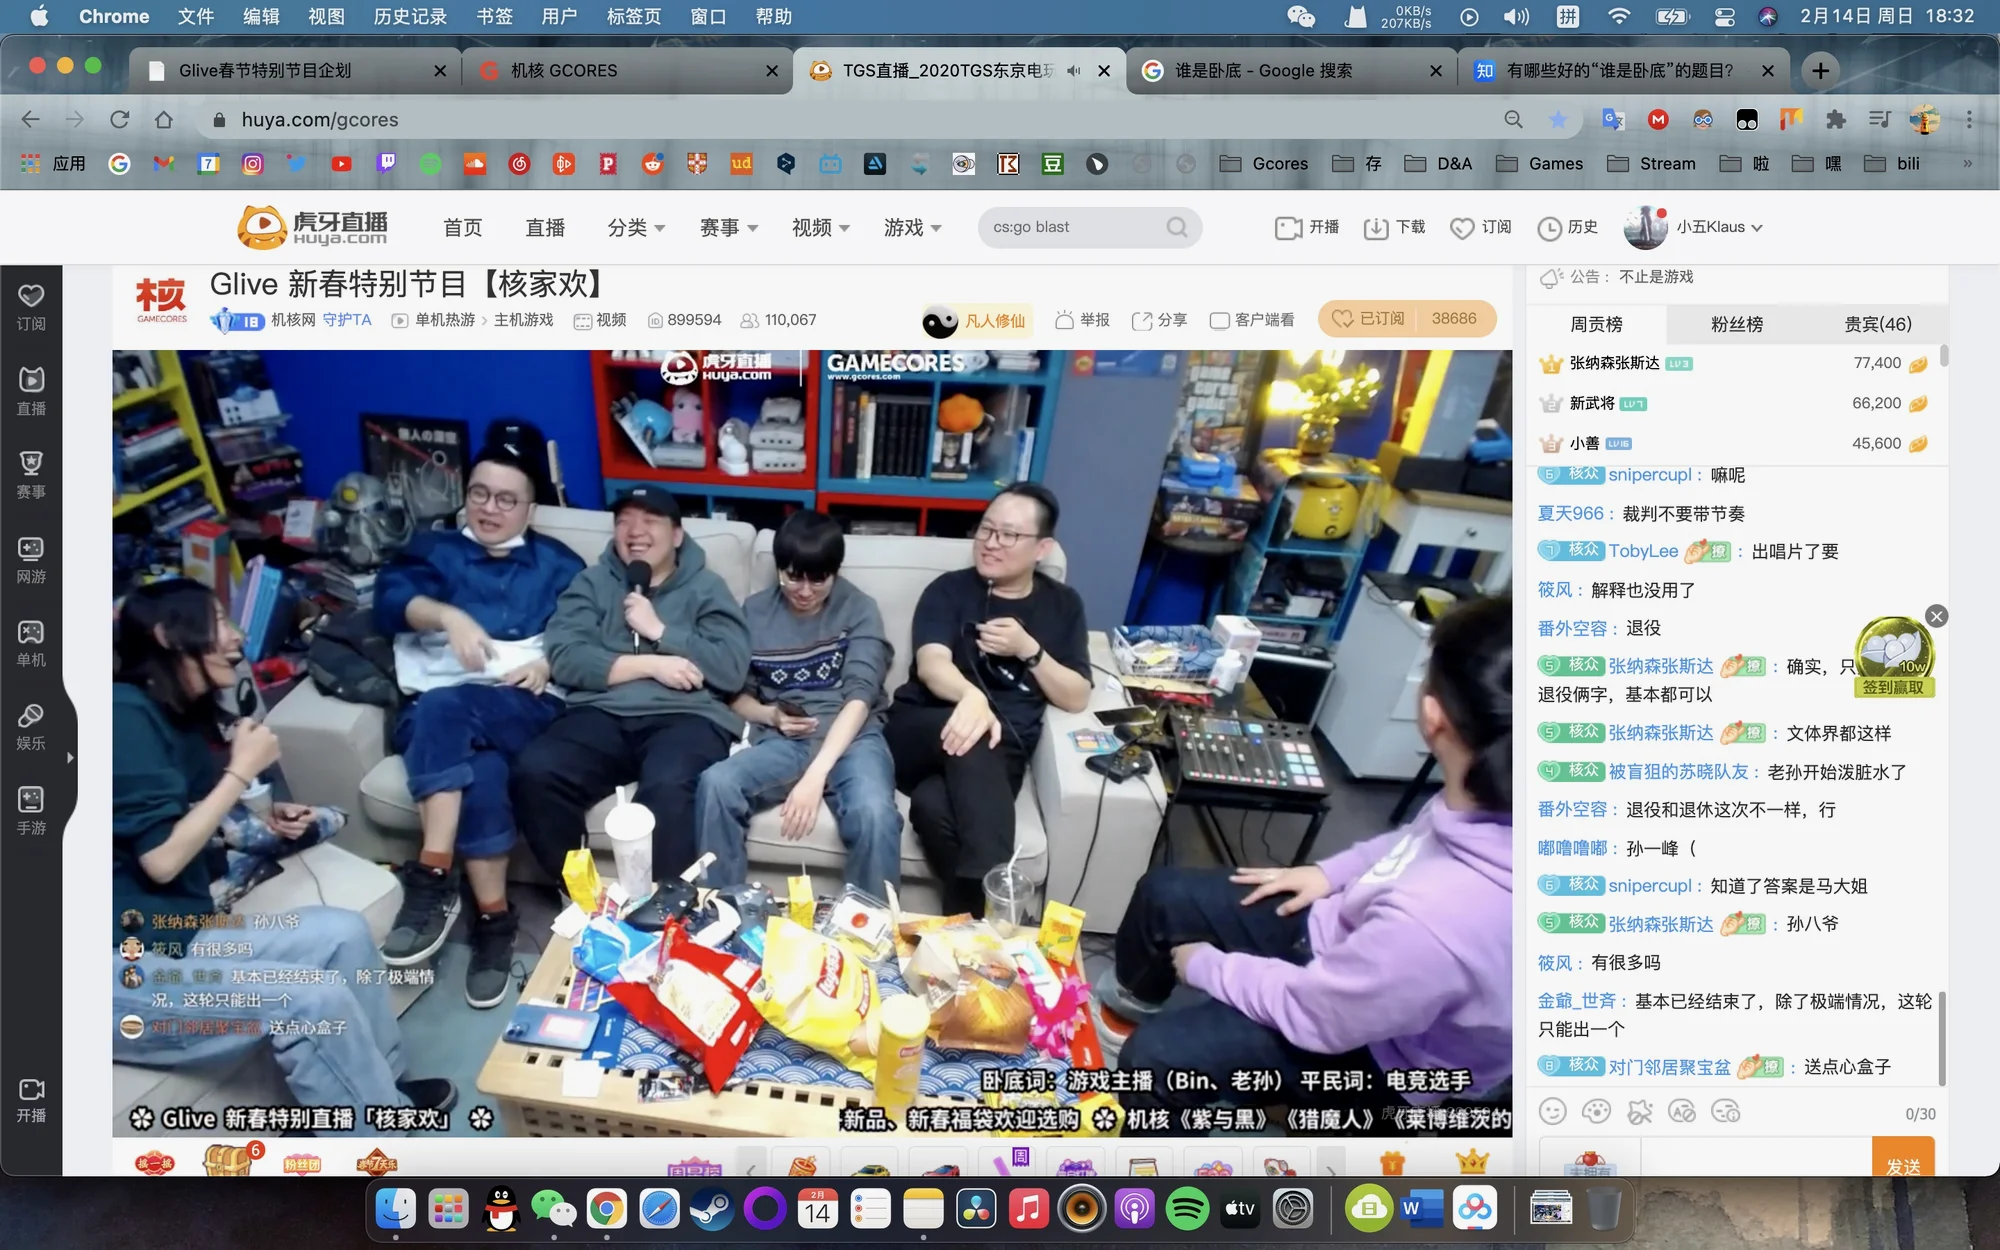Click the treasure chest icon with badge 6
Viewport: 2000px width, 1250px height.
[x=229, y=1160]
